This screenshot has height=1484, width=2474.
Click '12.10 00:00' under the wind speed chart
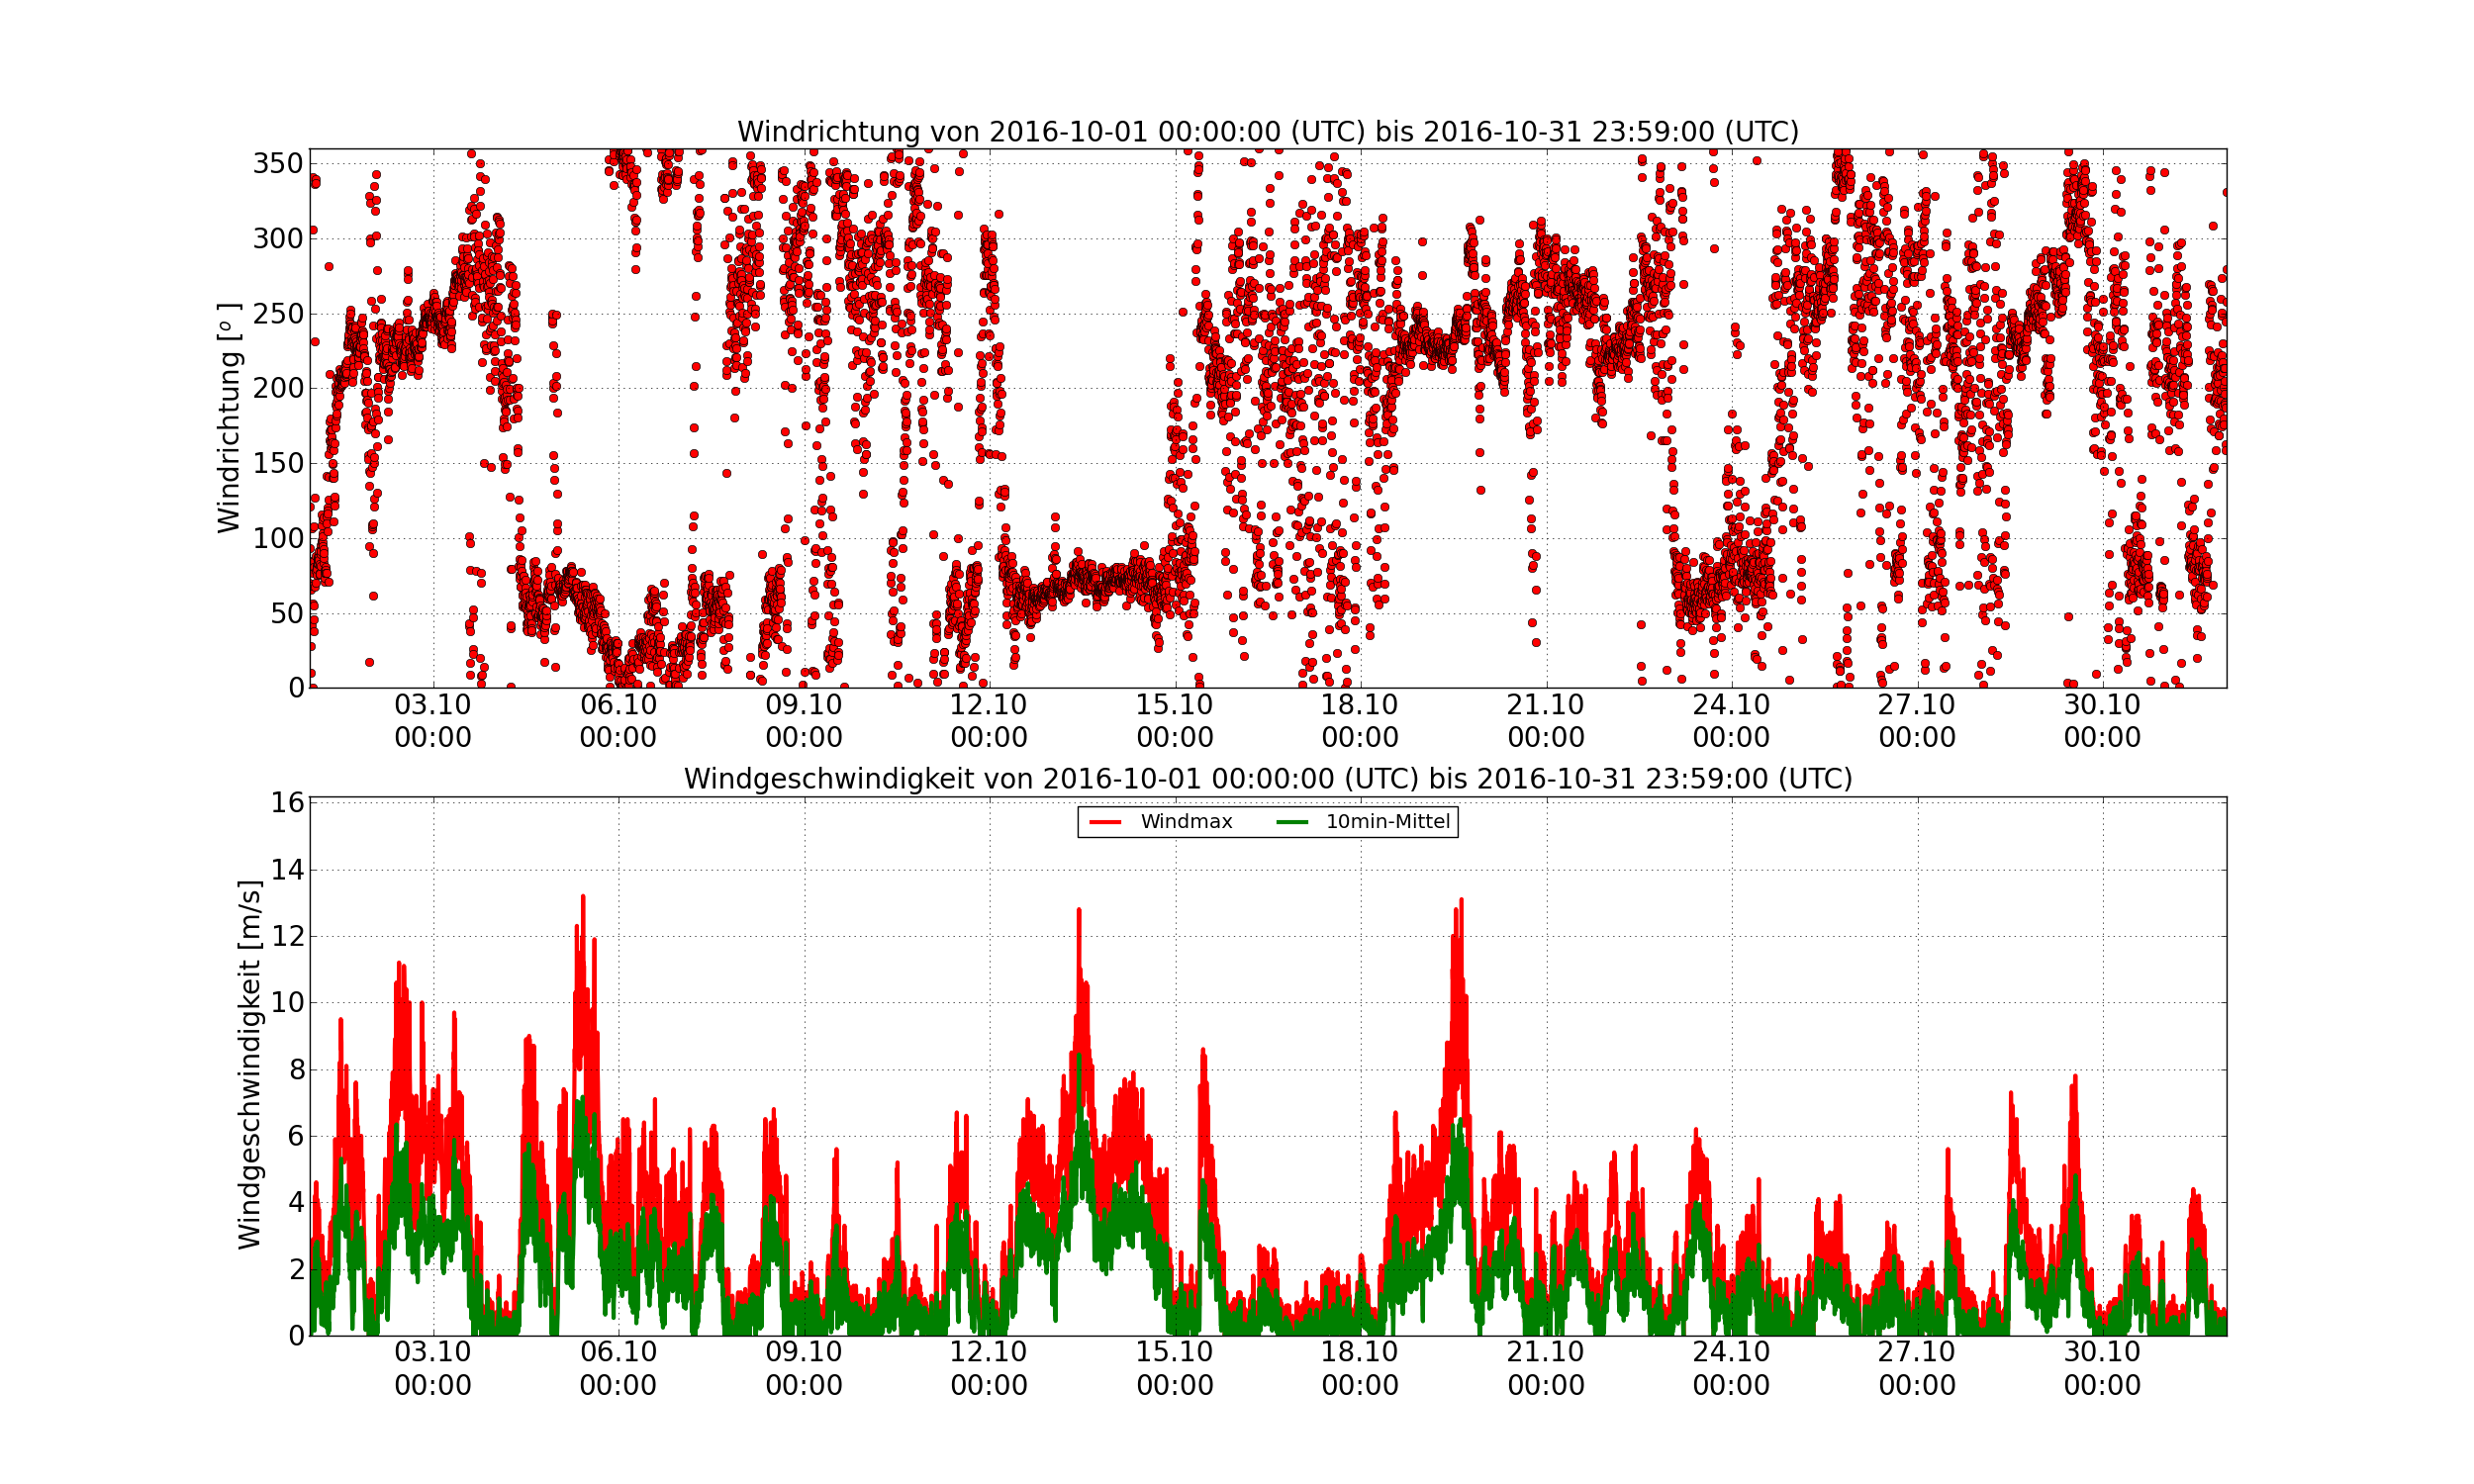coord(989,1369)
